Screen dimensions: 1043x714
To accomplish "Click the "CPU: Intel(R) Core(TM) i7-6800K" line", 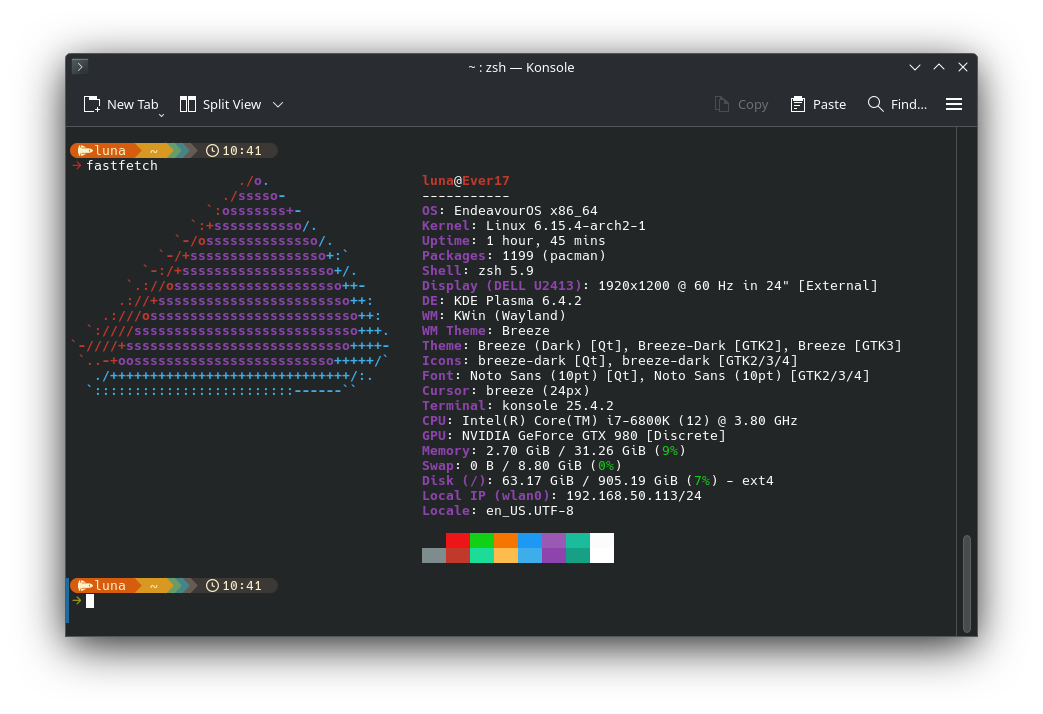I will point(610,421).
